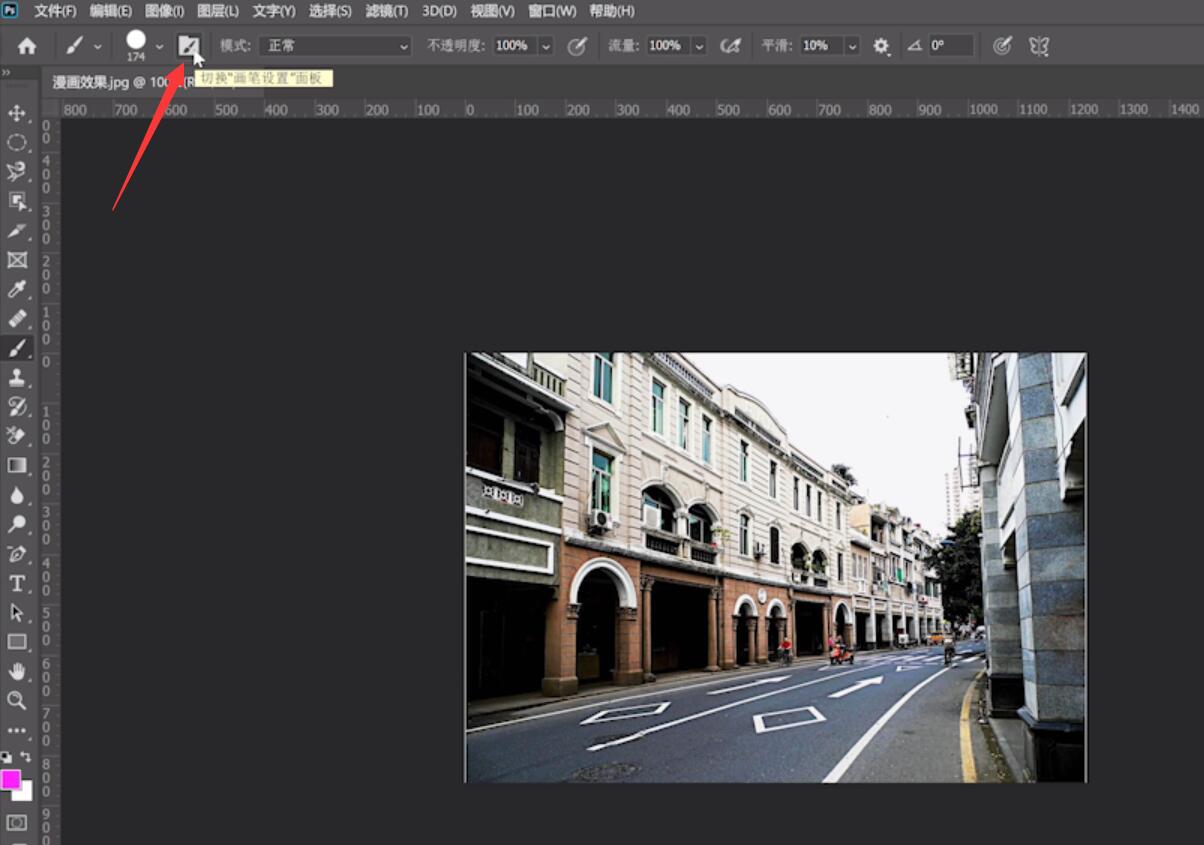Select the Healing Brush tool

17,319
